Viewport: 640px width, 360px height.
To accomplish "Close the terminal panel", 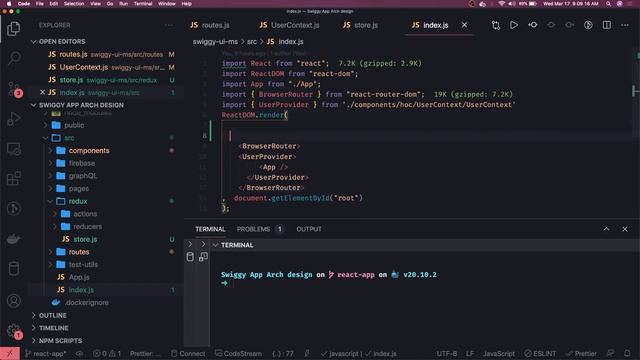I will 625,229.
